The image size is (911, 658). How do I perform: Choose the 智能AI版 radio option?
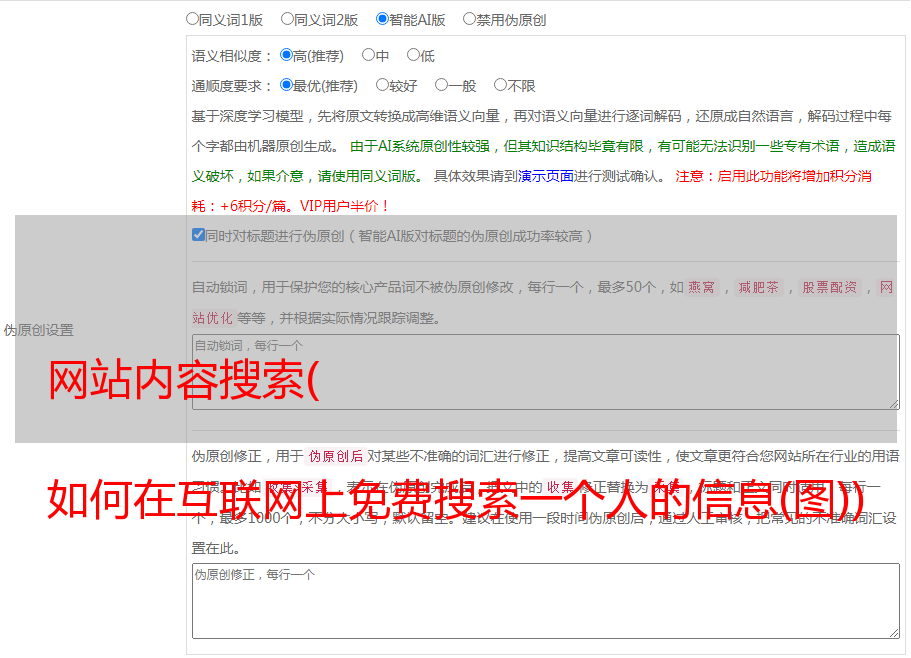382,19
